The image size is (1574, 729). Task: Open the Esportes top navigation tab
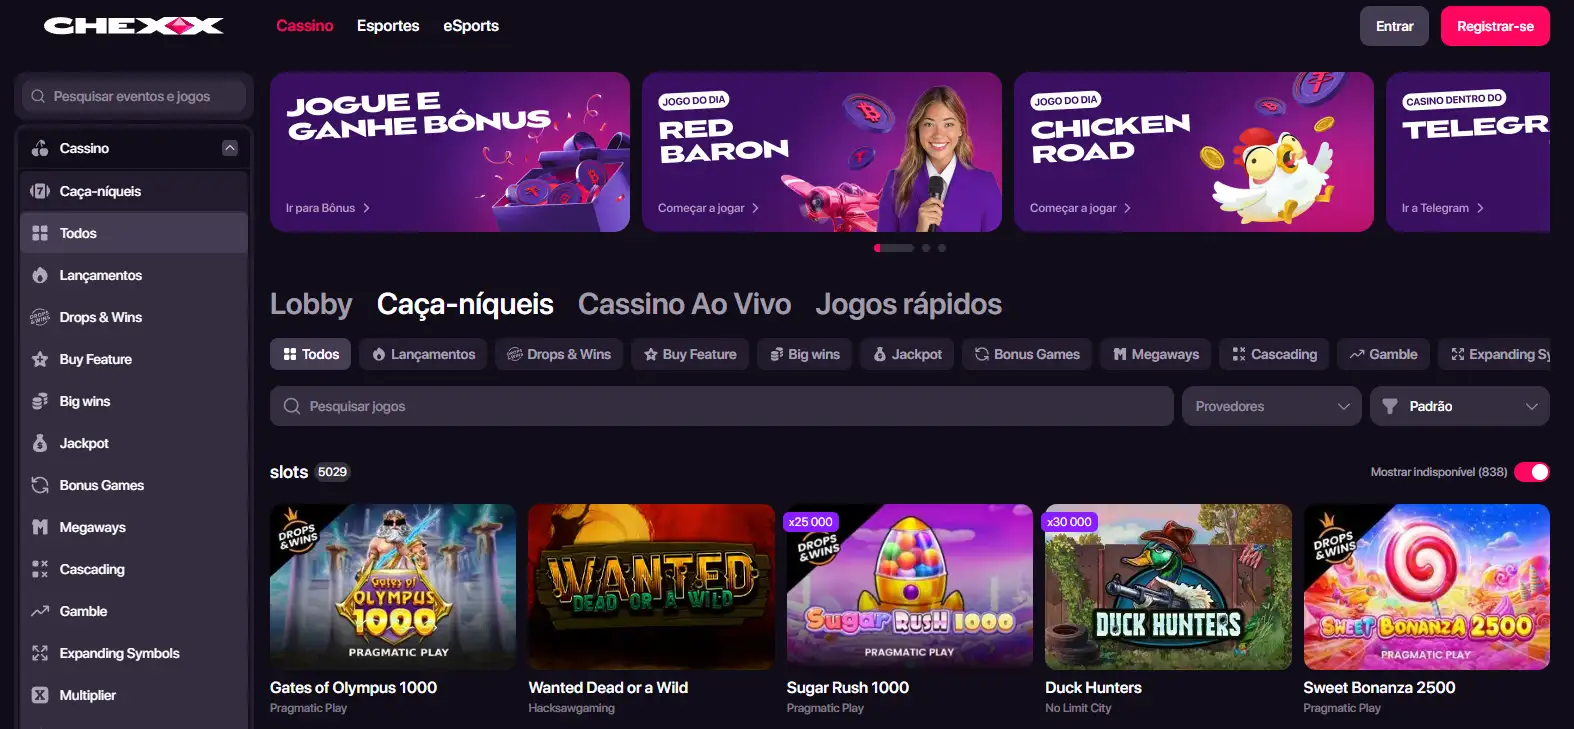388,26
